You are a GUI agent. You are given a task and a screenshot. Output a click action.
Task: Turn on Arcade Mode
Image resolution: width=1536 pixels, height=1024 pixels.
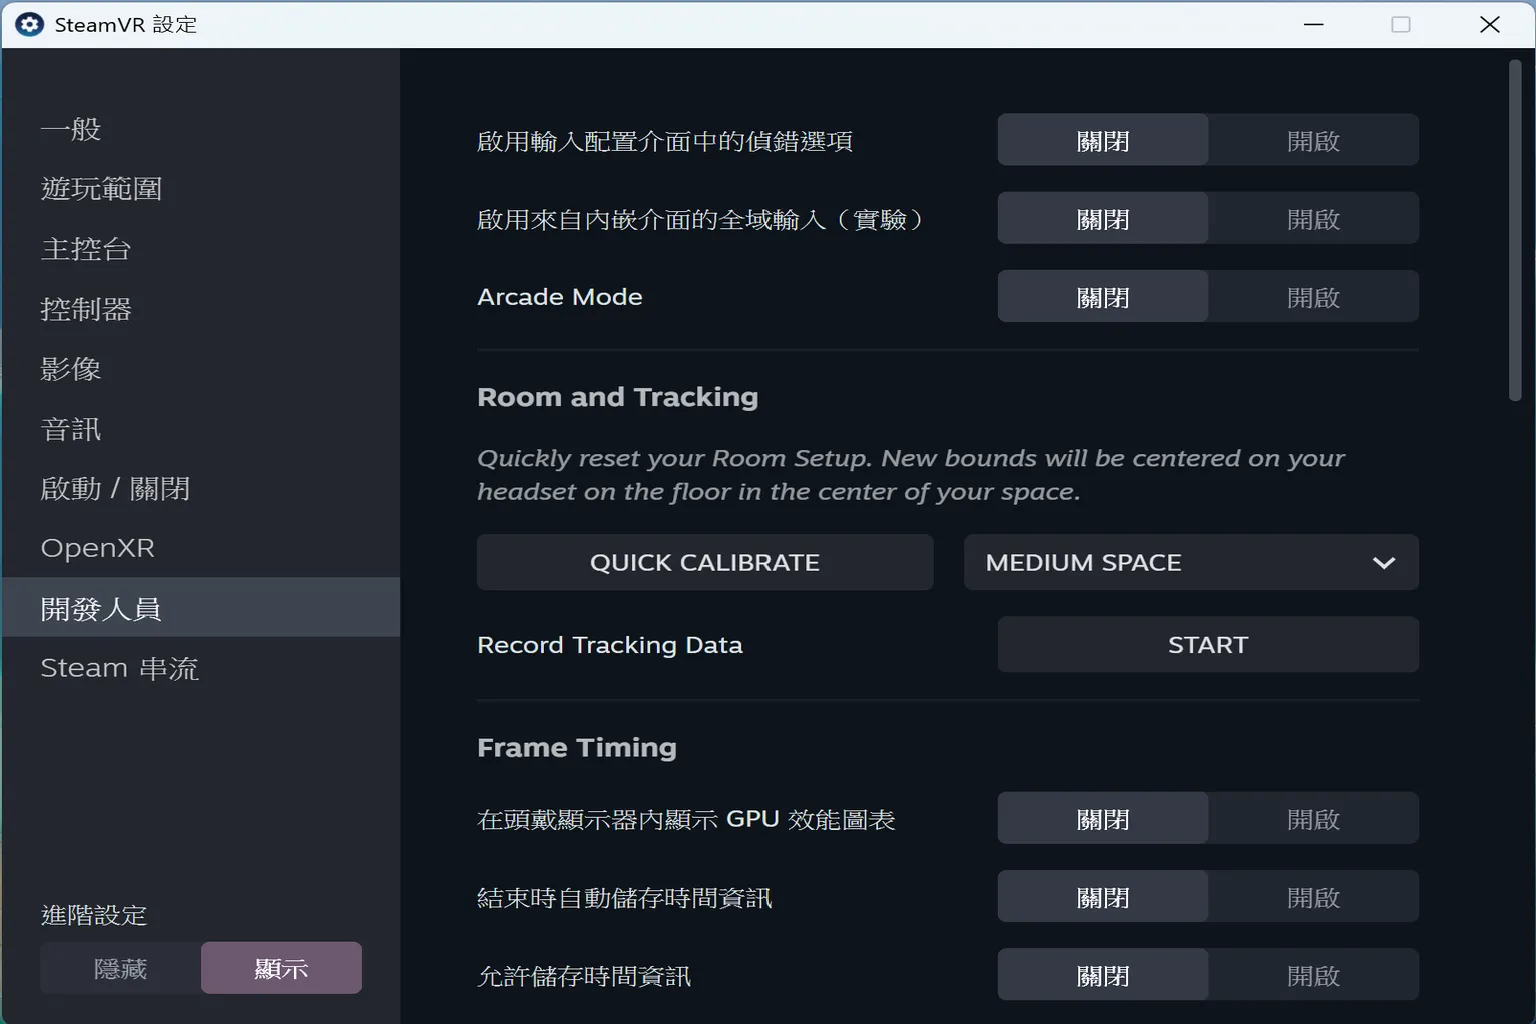click(x=1313, y=295)
